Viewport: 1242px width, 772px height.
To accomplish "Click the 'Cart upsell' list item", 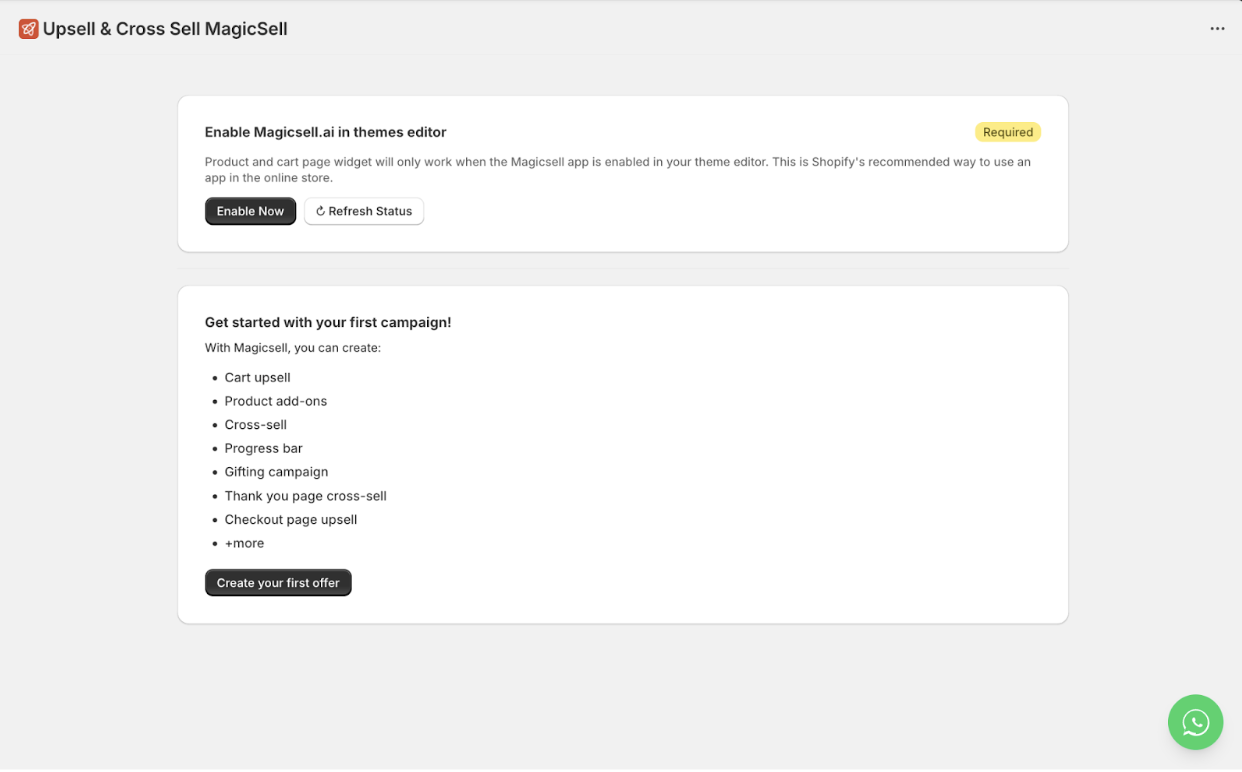I will point(258,377).
